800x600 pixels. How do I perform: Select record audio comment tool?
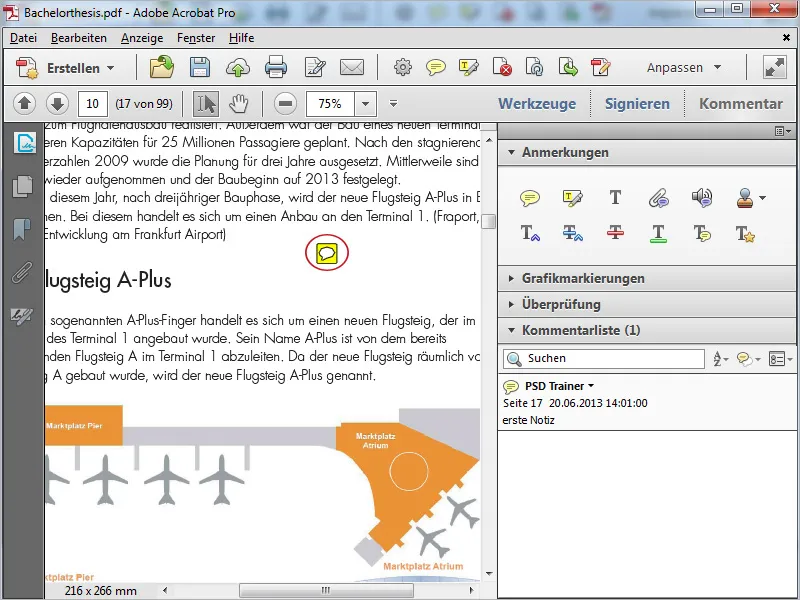coord(702,197)
